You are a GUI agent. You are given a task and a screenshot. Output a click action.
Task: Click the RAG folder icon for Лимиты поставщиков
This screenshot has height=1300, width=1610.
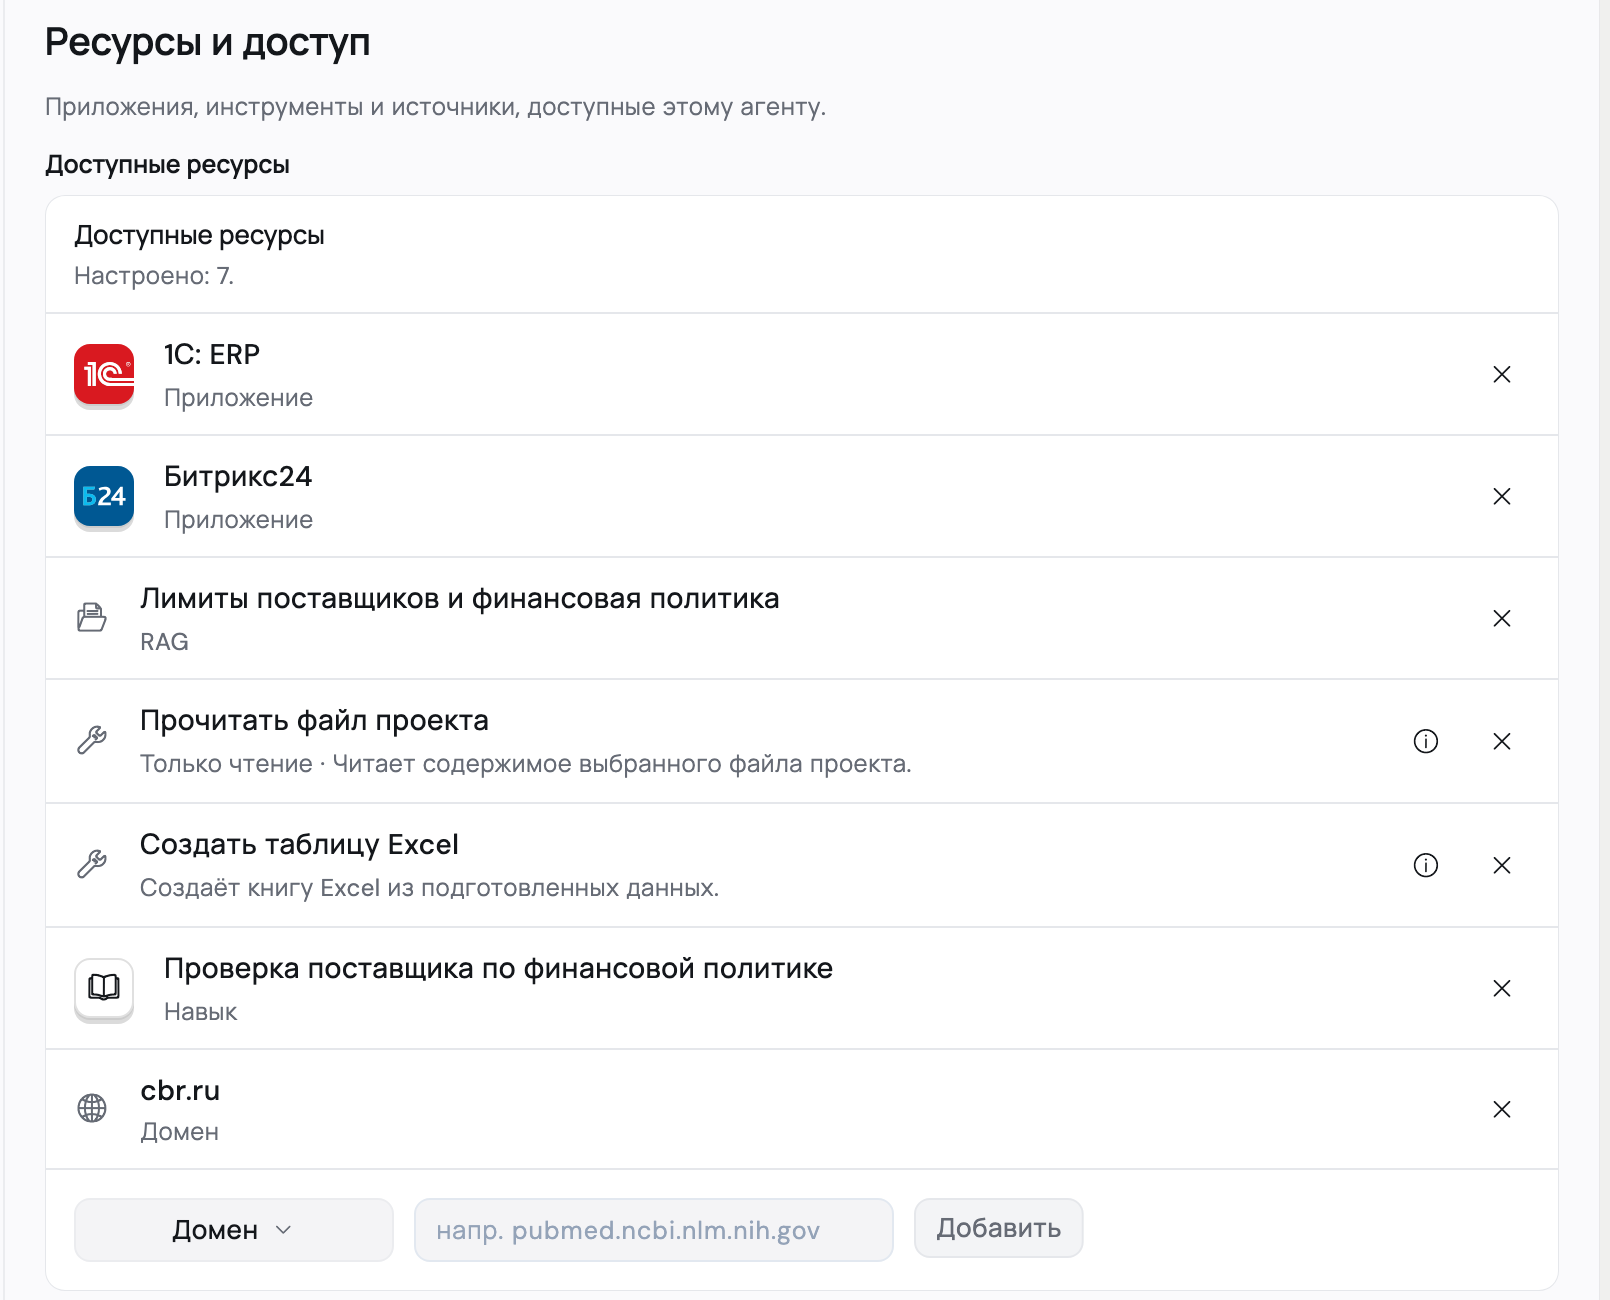[x=92, y=618]
